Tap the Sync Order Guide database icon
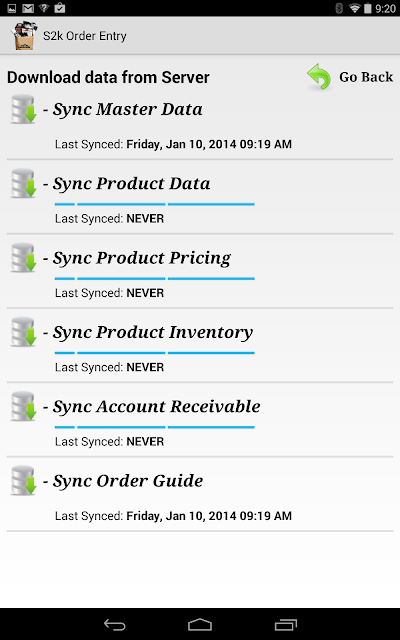 coord(23,480)
